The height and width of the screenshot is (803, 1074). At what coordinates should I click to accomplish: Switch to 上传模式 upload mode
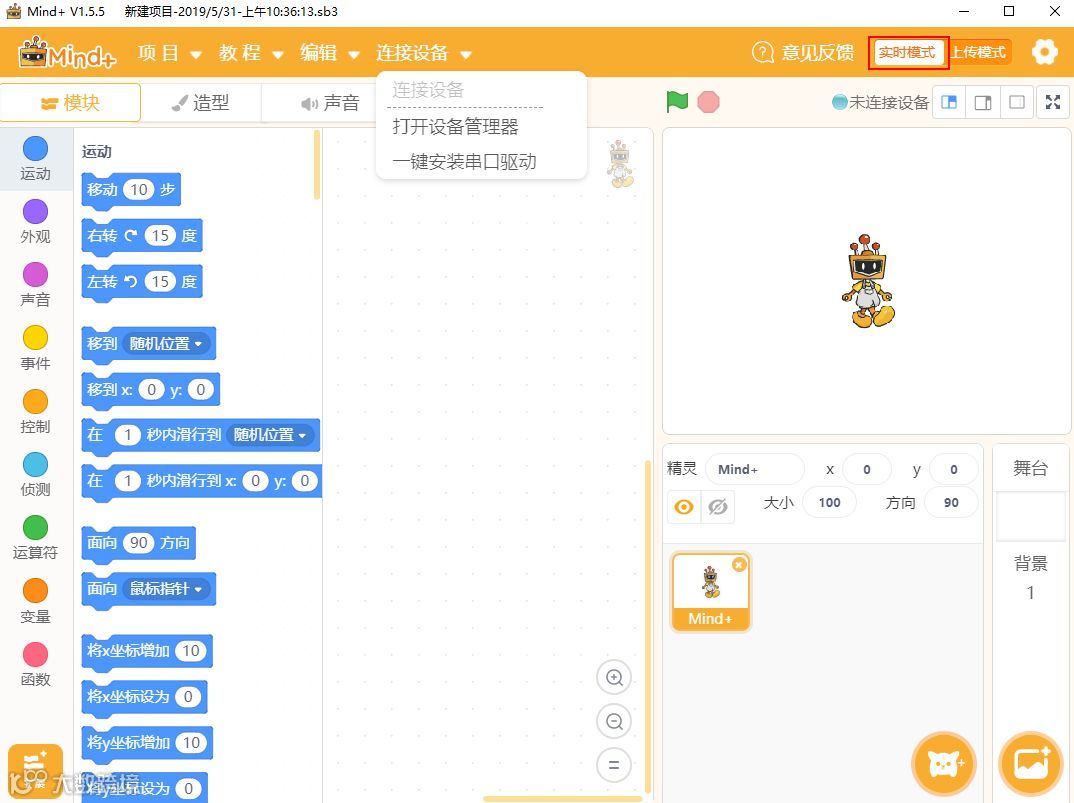(978, 53)
